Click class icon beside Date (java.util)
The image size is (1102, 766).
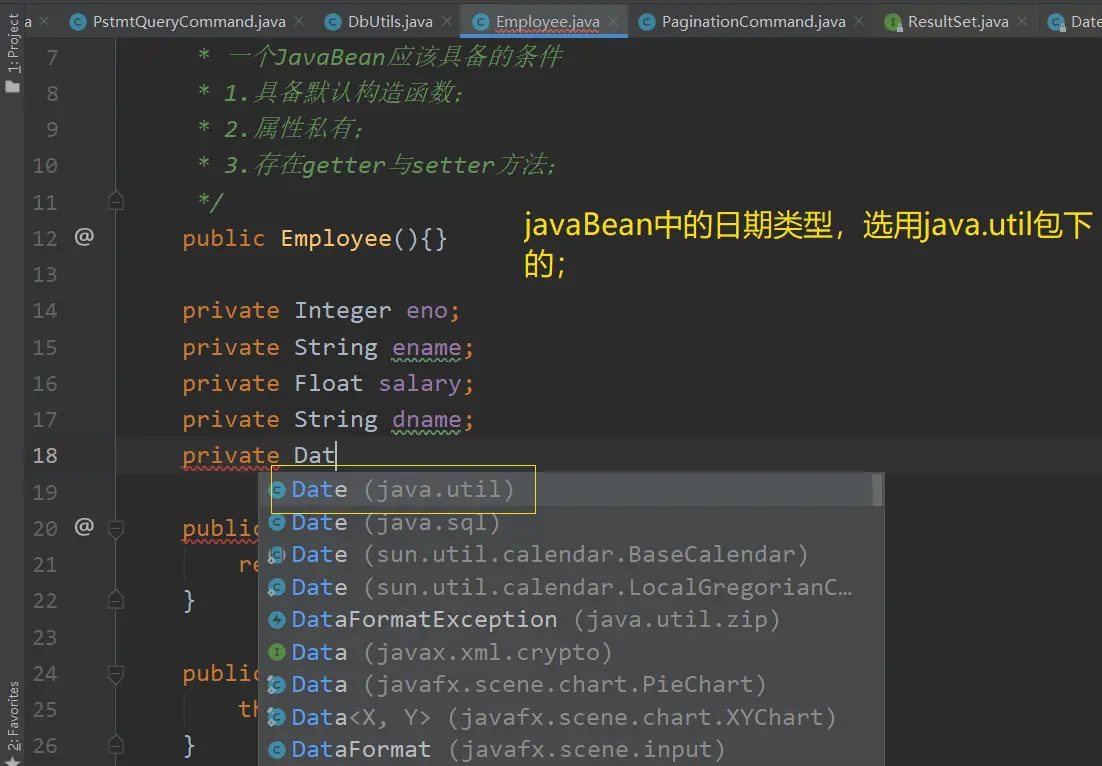pos(277,490)
